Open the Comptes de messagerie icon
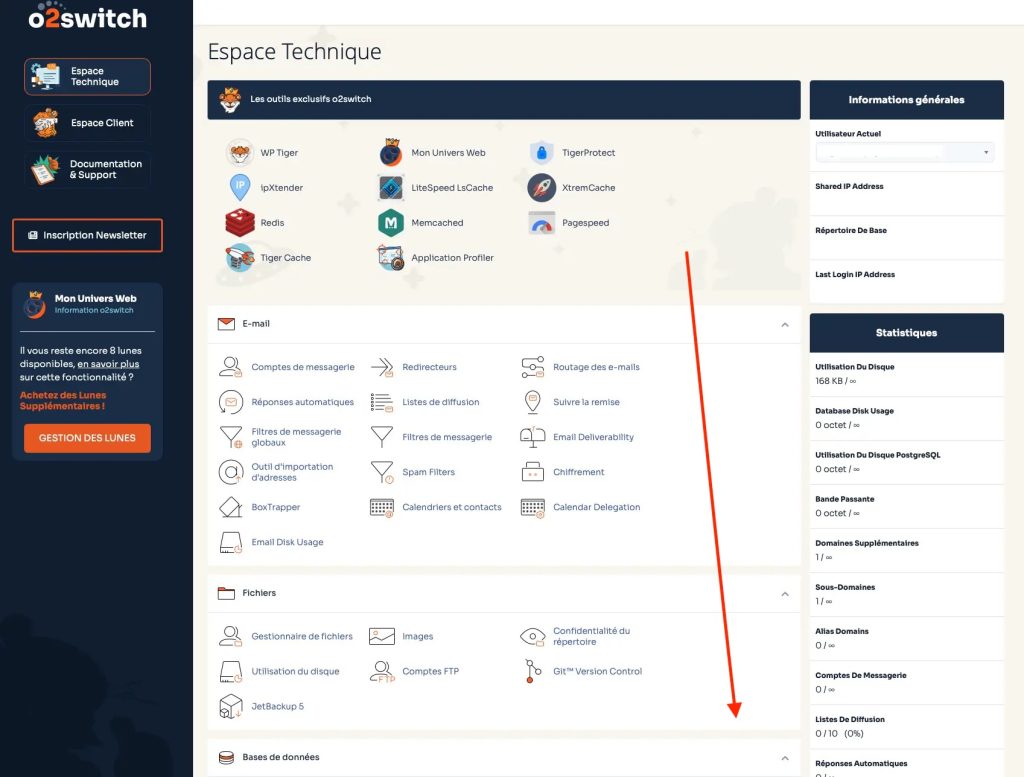Viewport: 1024px width, 777px height. (x=231, y=367)
